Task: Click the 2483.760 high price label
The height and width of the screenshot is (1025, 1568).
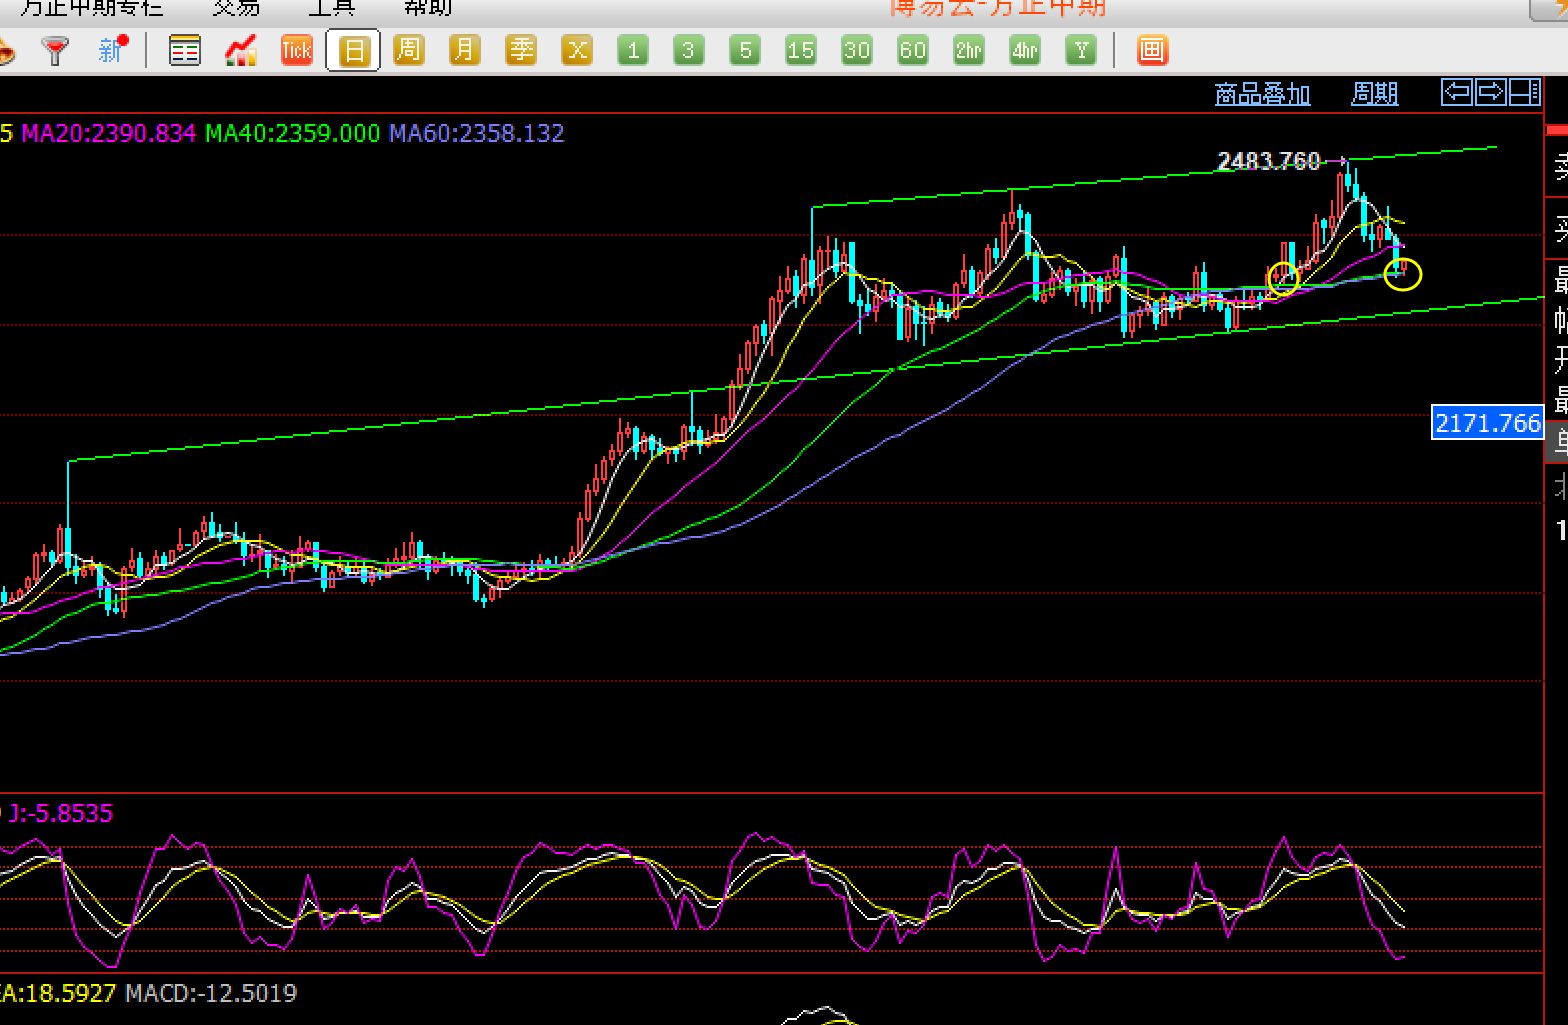Action: (x=1269, y=161)
